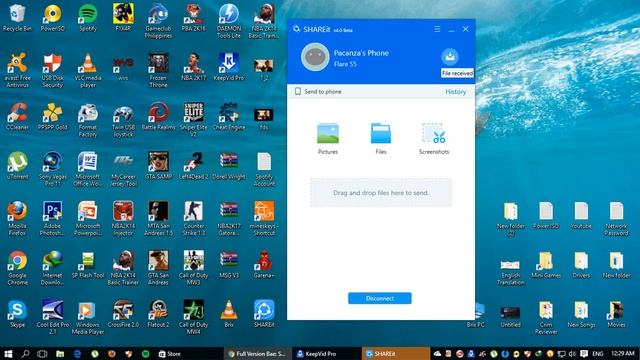Open the Garena+ desktop shortcut
The width and height of the screenshot is (640, 360).
tap(264, 264)
